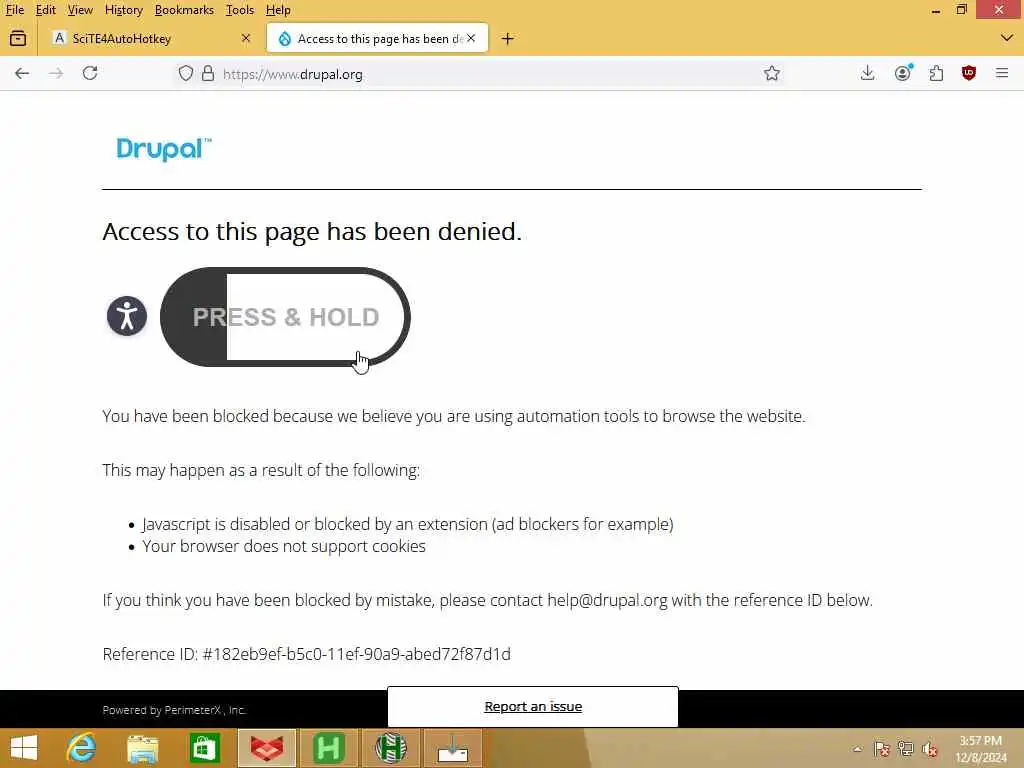This screenshot has width=1024, height=768.
Task: Open the download tray taskbar icon
Action: tap(453, 748)
